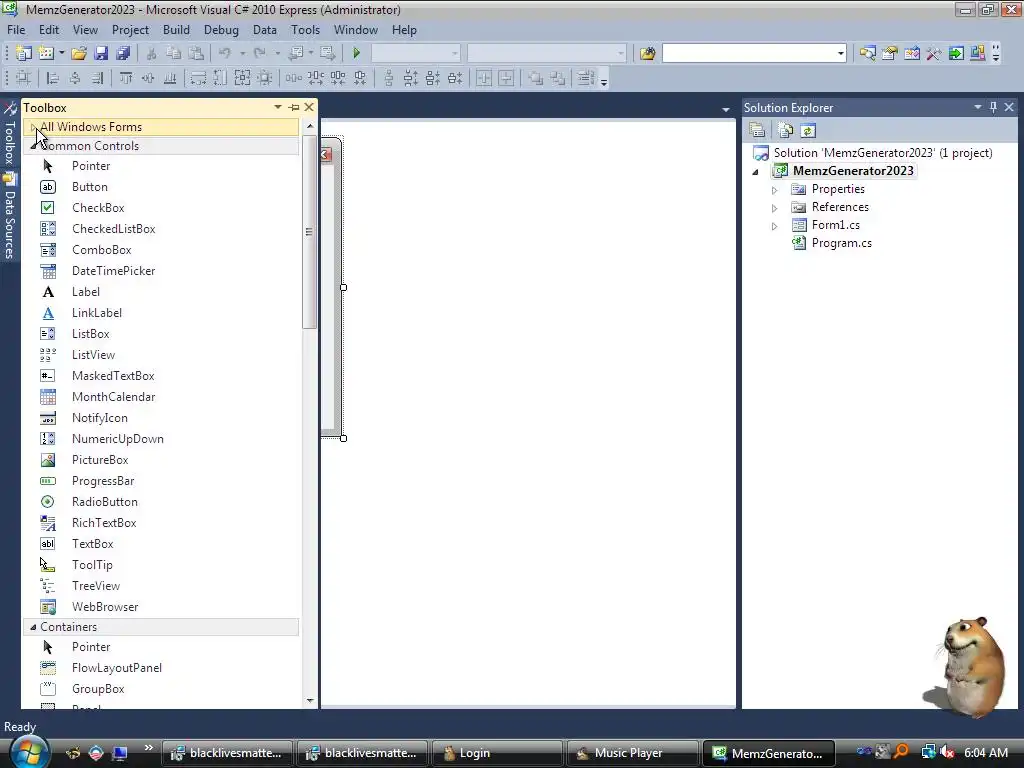Close the Toolbox panel
Viewport: 1024px width, 768px height.
point(310,107)
